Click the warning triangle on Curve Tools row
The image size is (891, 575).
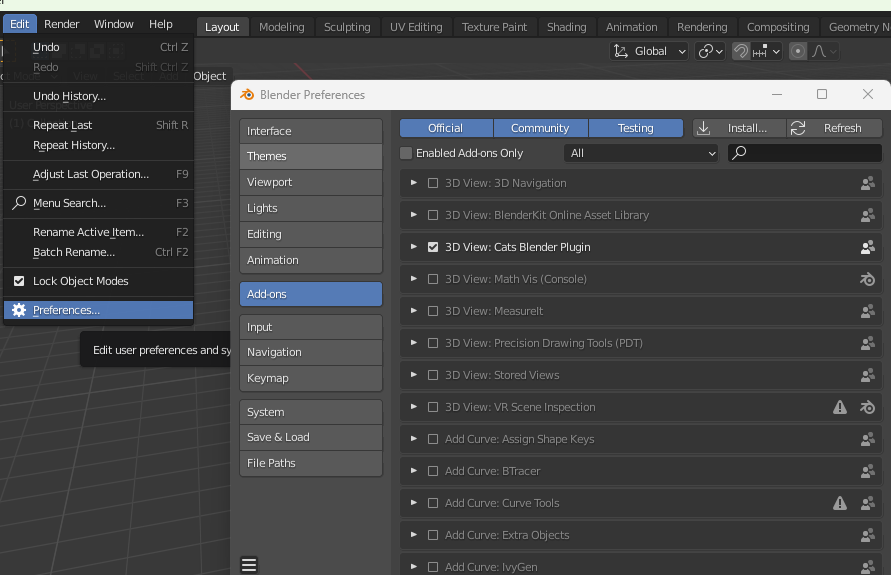(840, 503)
